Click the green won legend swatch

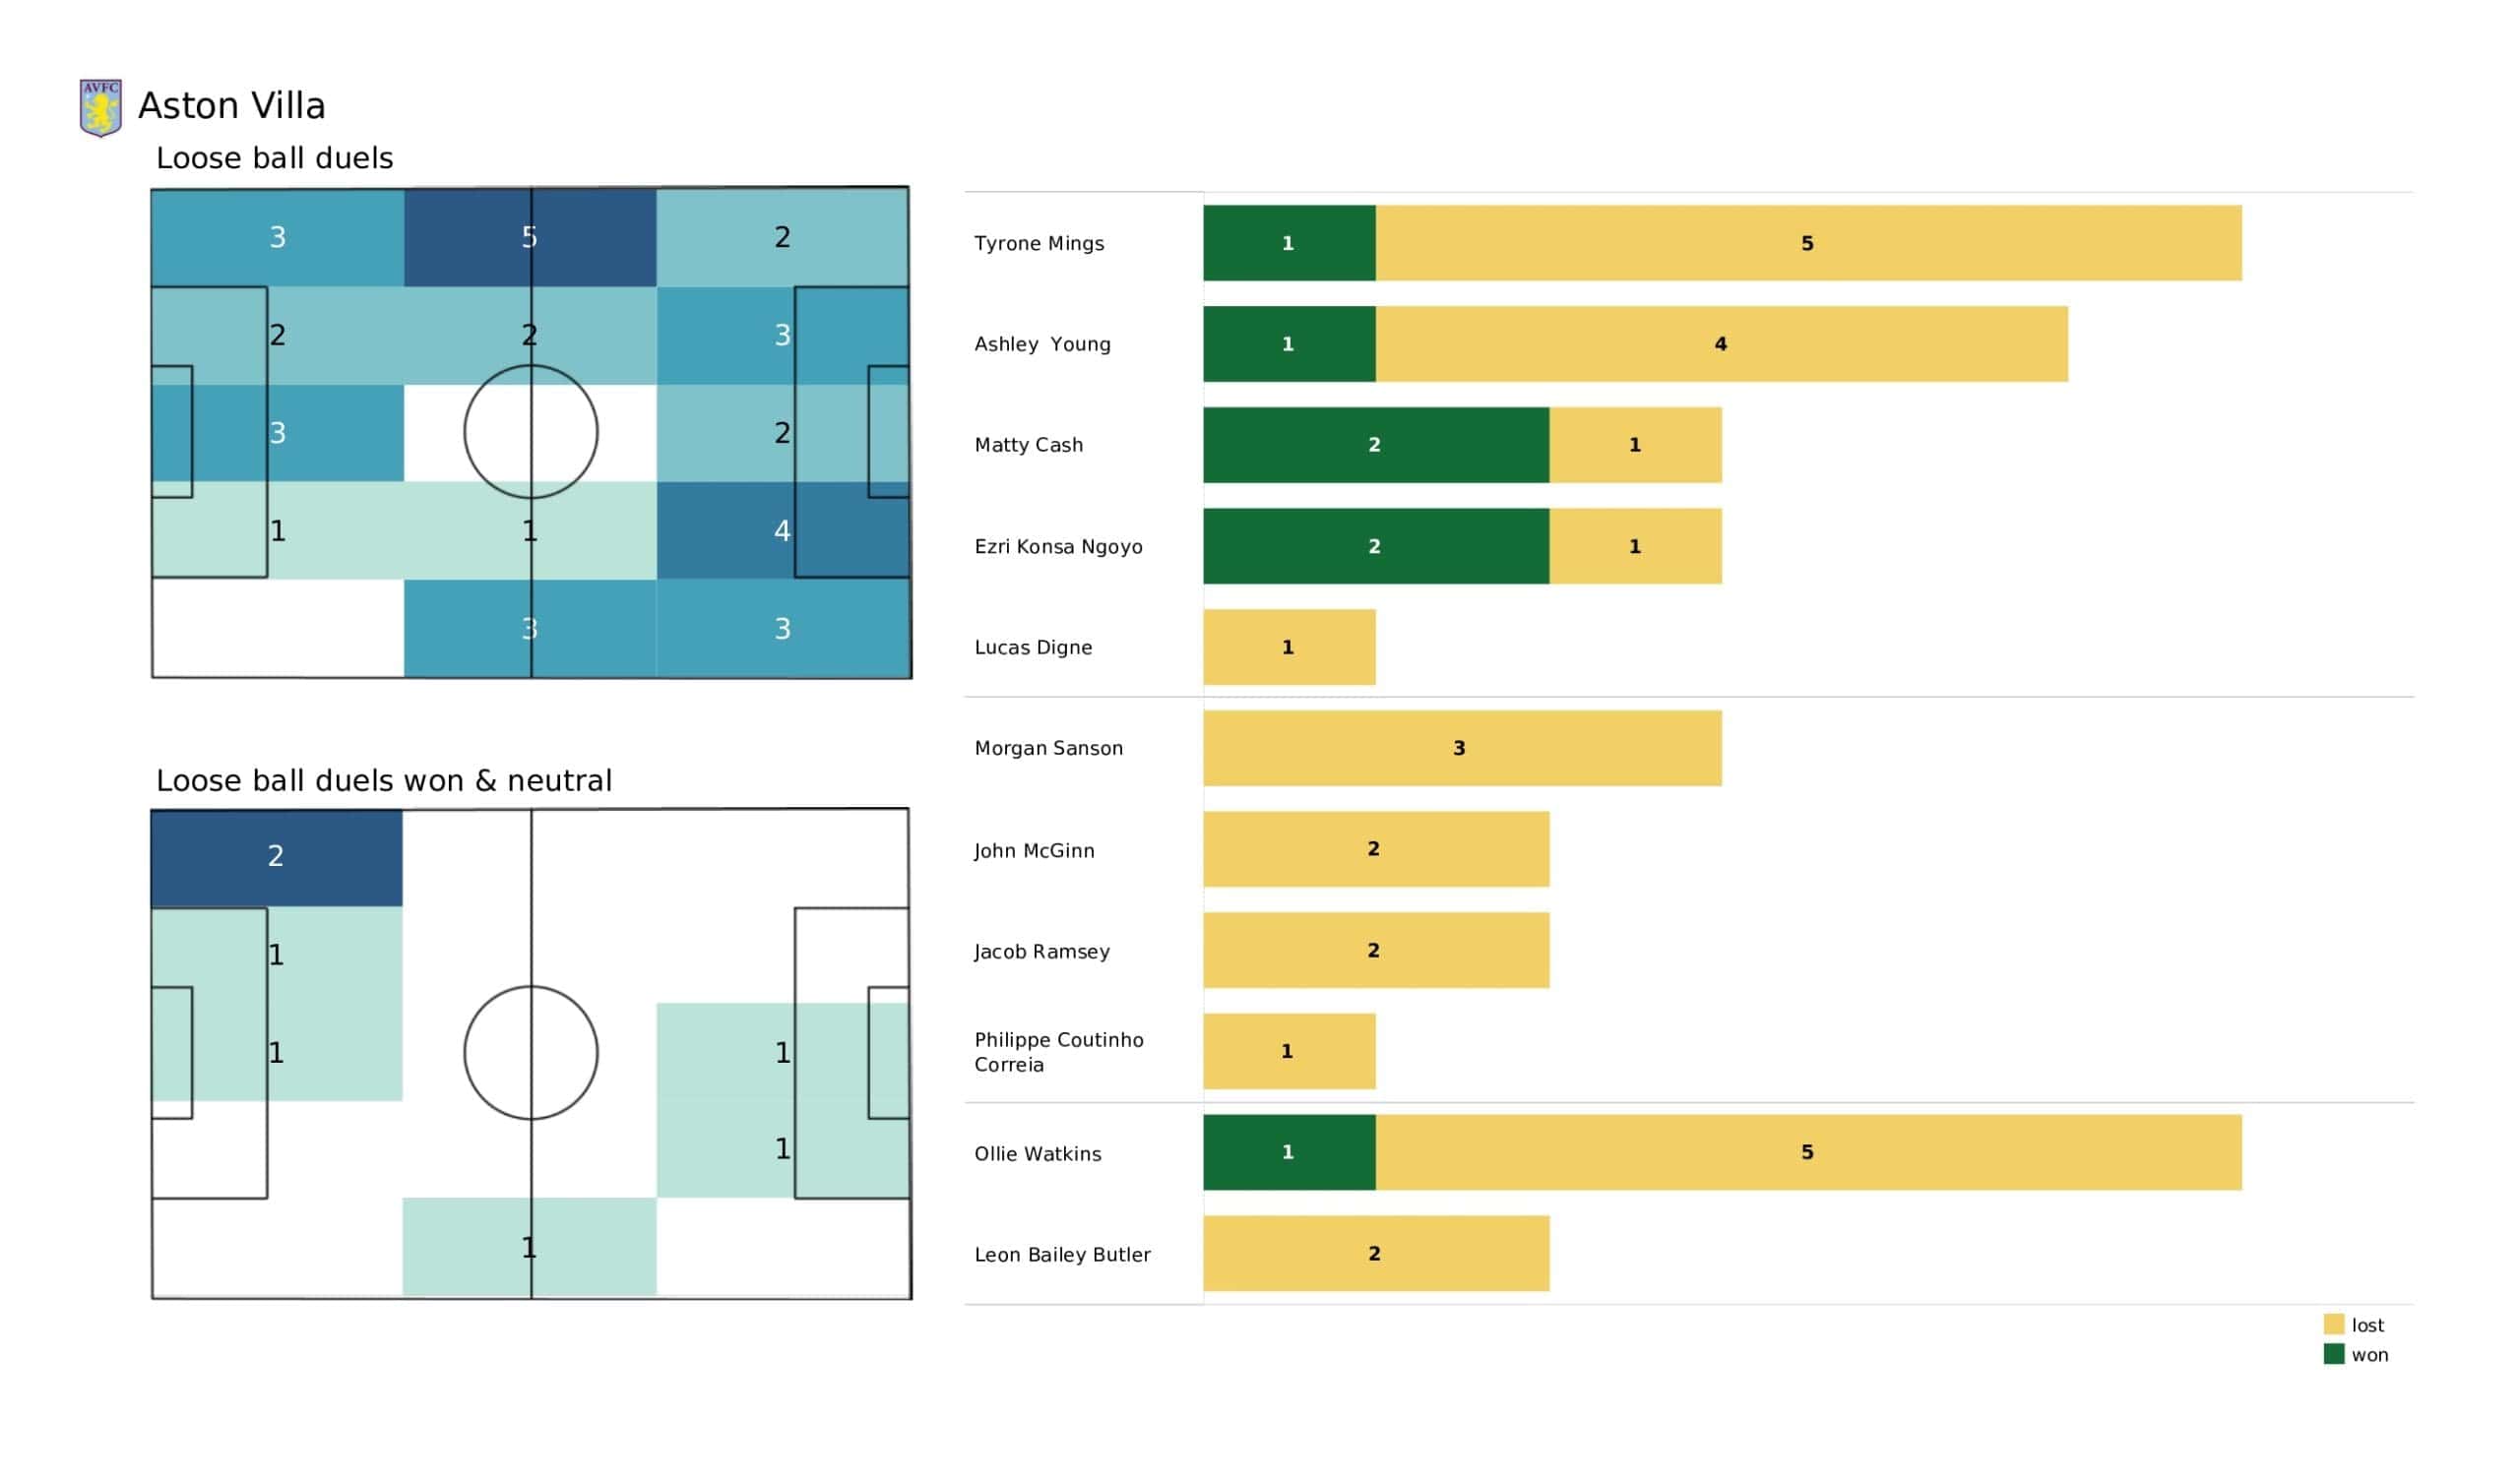(2334, 1354)
